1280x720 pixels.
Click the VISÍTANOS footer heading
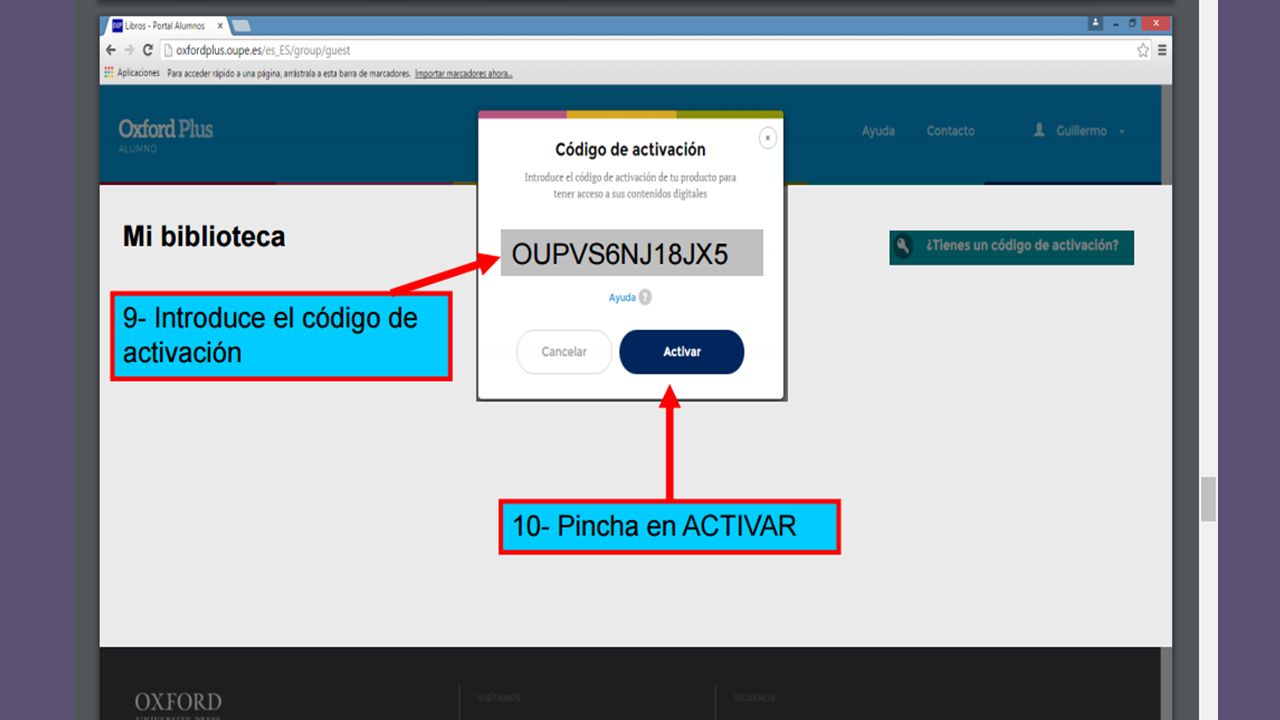coord(499,698)
